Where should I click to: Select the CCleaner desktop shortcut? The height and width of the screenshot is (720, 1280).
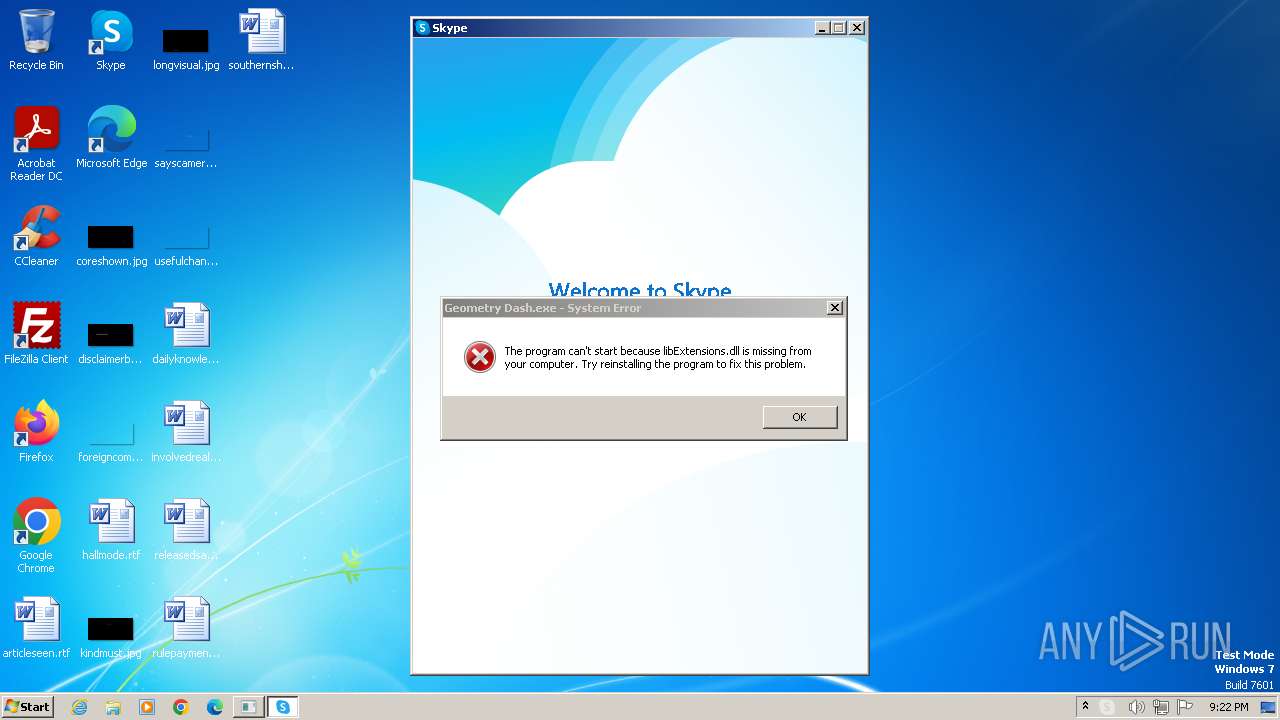(36, 236)
